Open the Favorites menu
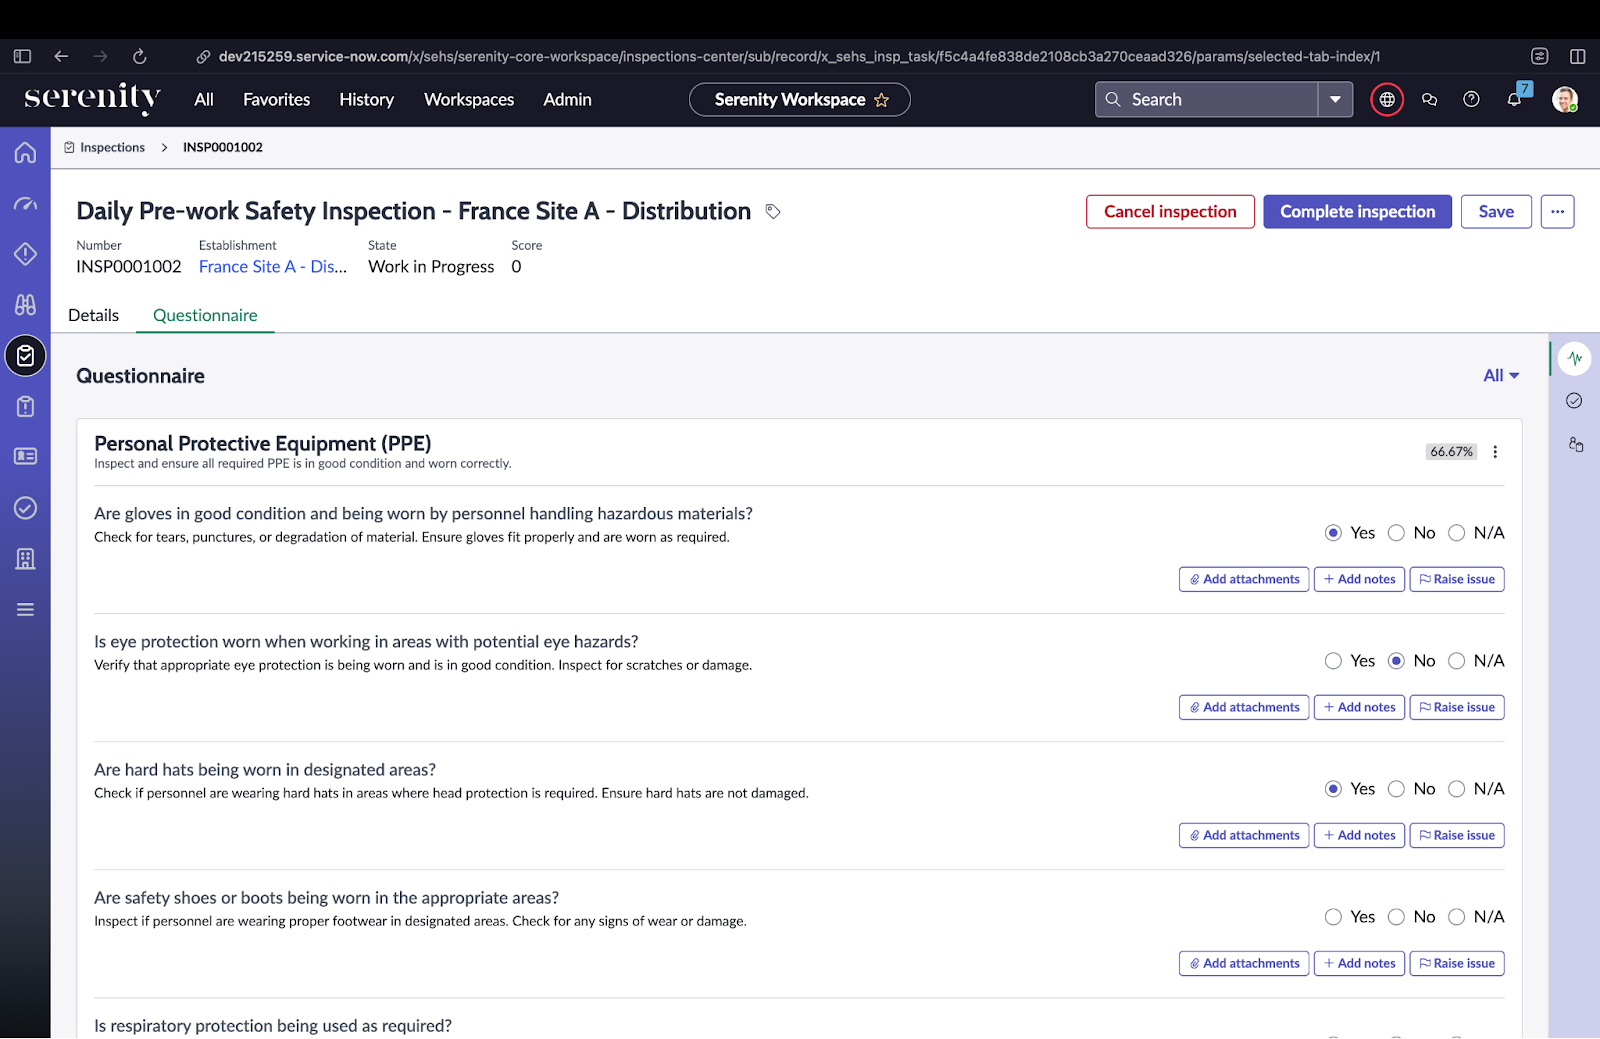Image resolution: width=1600 pixels, height=1039 pixels. [x=277, y=100]
